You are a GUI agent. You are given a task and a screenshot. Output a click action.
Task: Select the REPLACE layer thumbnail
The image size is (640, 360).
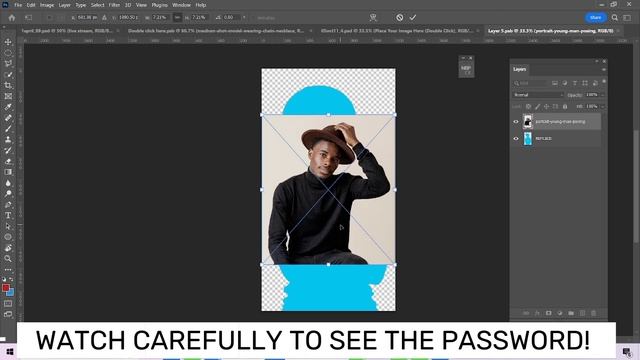(x=528, y=138)
